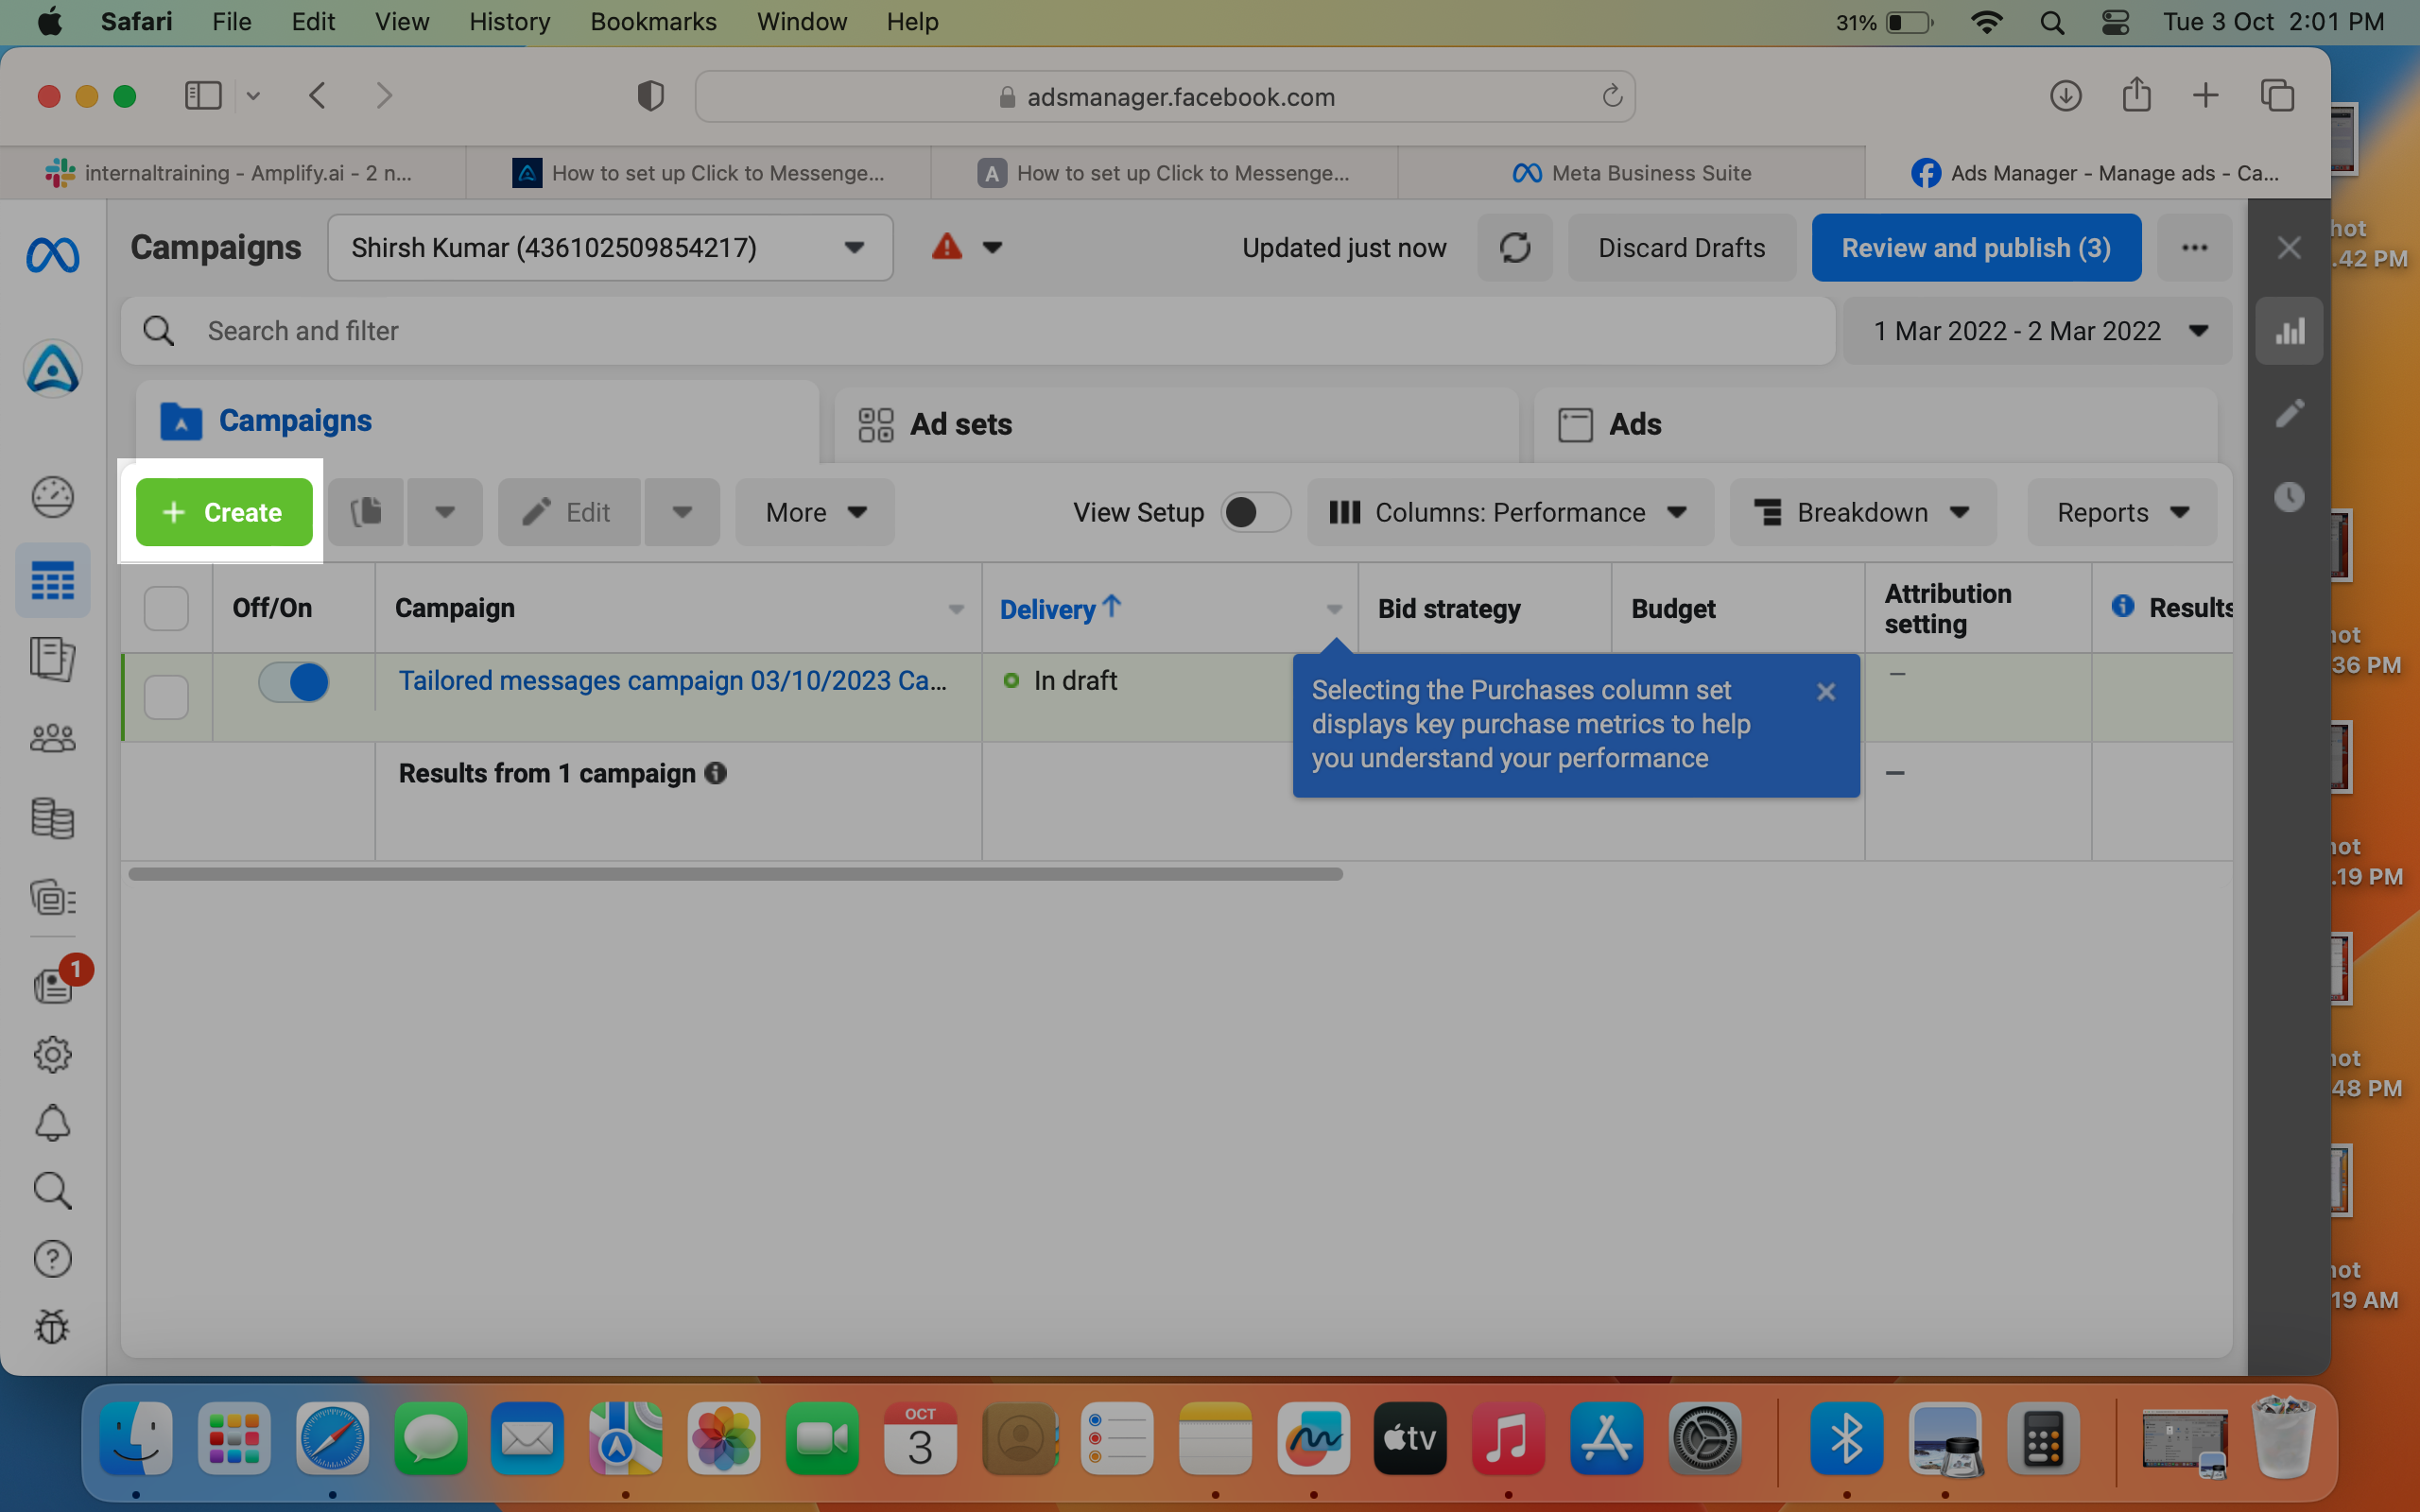Open Audiences people icon

52,739
